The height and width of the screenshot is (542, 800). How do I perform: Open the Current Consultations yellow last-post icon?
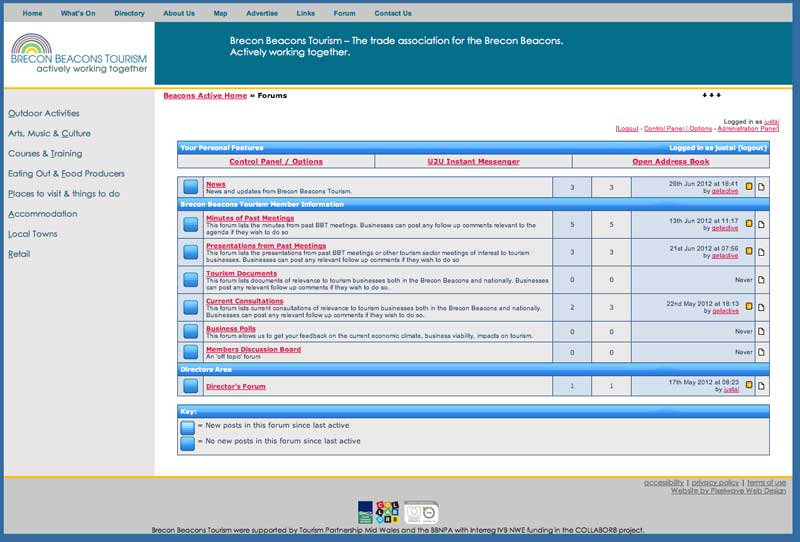point(749,306)
